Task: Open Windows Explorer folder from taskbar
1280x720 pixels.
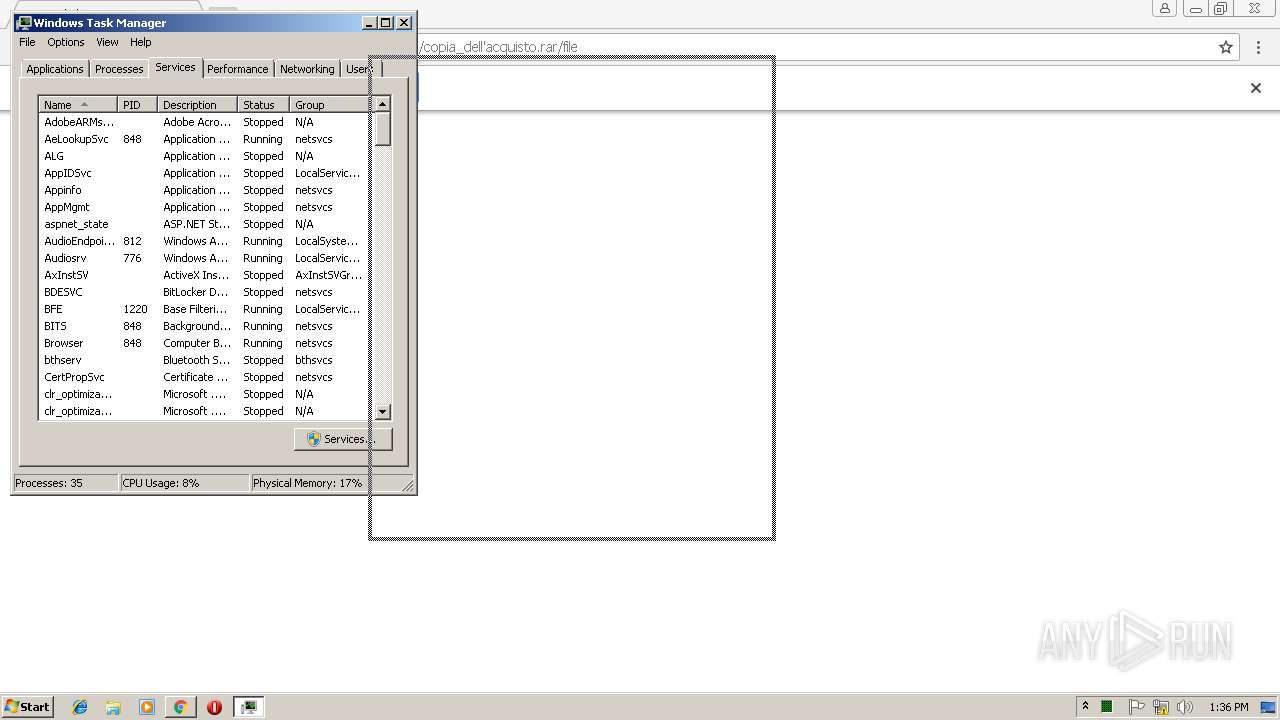Action: pos(113,707)
